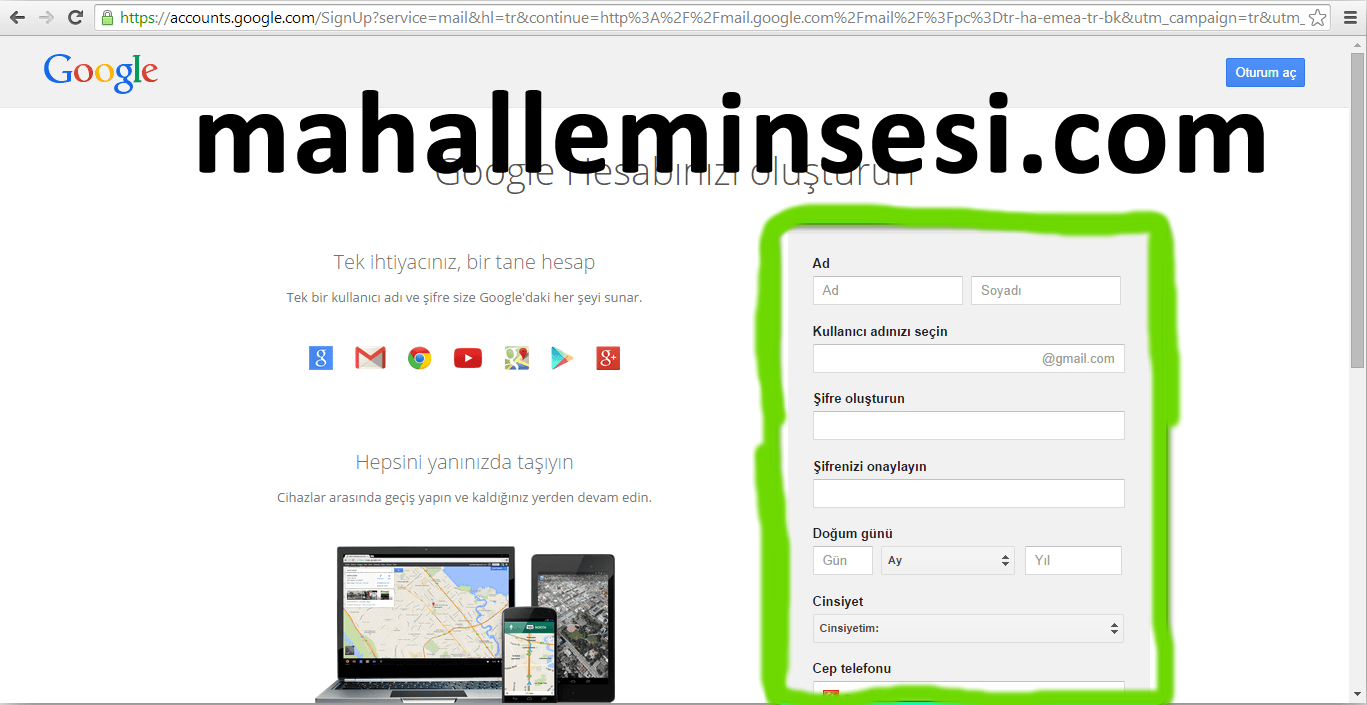Click the Gün day field

[843, 560]
